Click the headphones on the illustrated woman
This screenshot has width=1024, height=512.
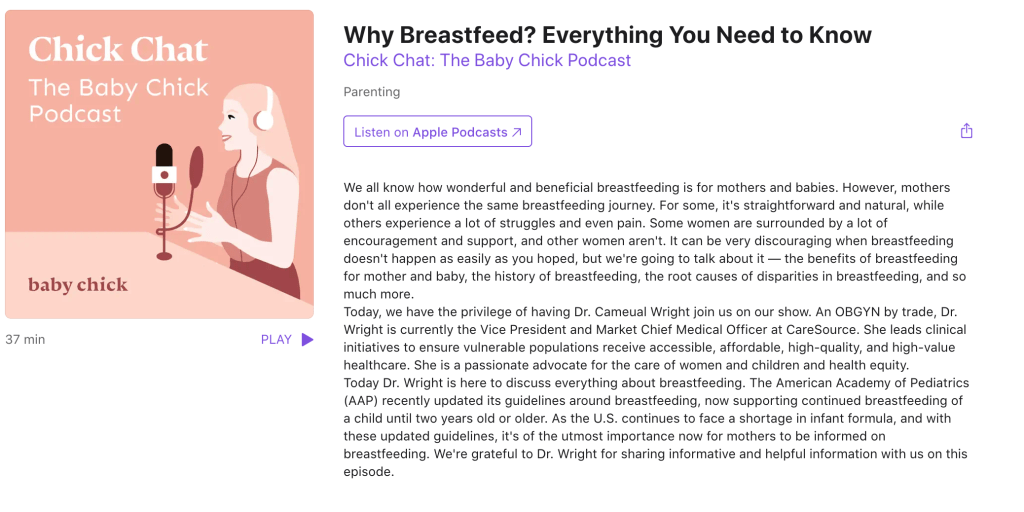(x=264, y=116)
